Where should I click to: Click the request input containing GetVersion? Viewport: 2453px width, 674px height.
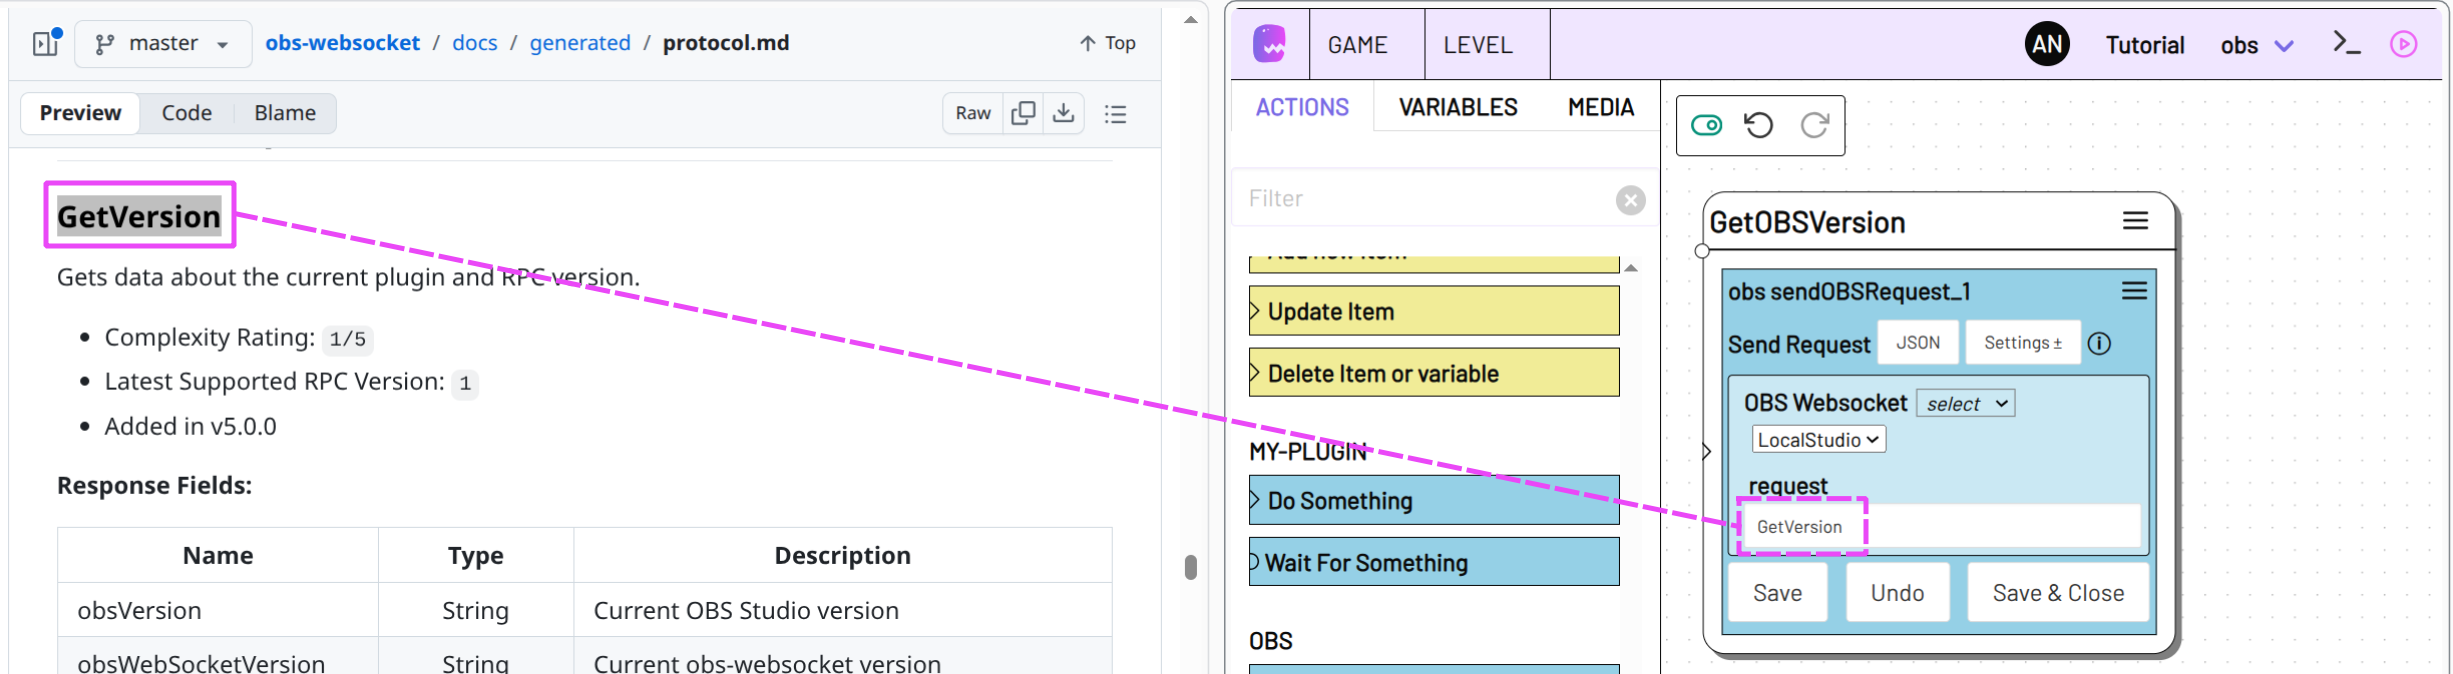click(1940, 527)
